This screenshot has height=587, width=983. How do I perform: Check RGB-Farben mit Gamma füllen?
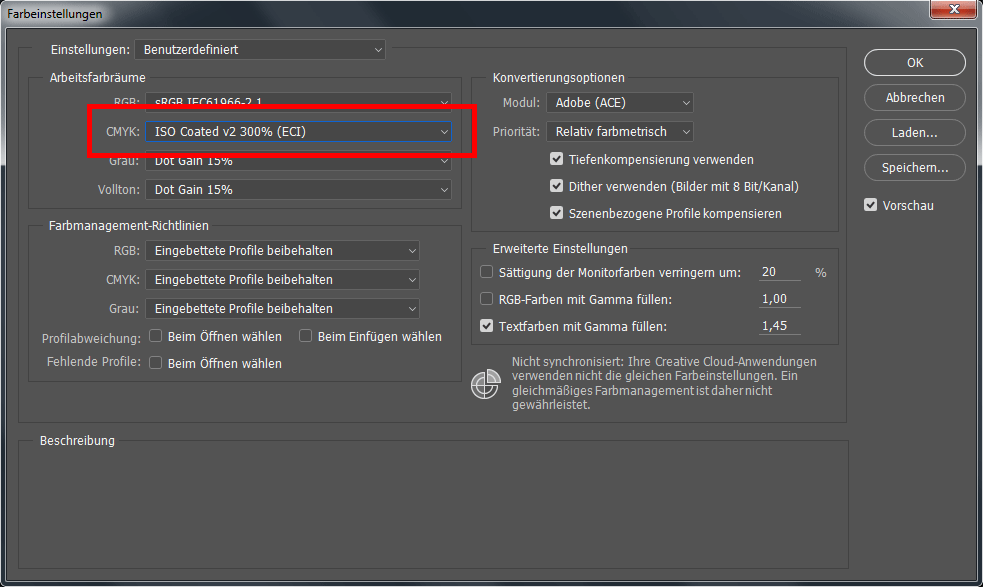pos(487,299)
